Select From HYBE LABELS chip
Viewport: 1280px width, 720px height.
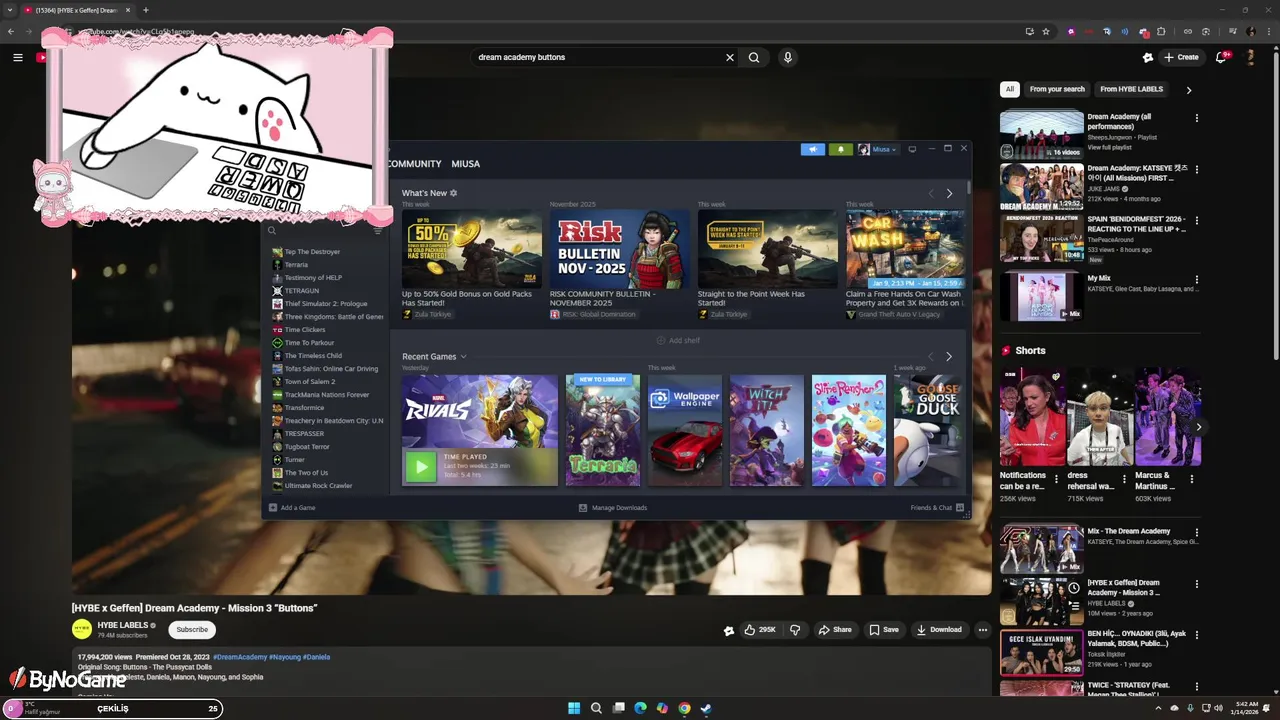point(1132,89)
